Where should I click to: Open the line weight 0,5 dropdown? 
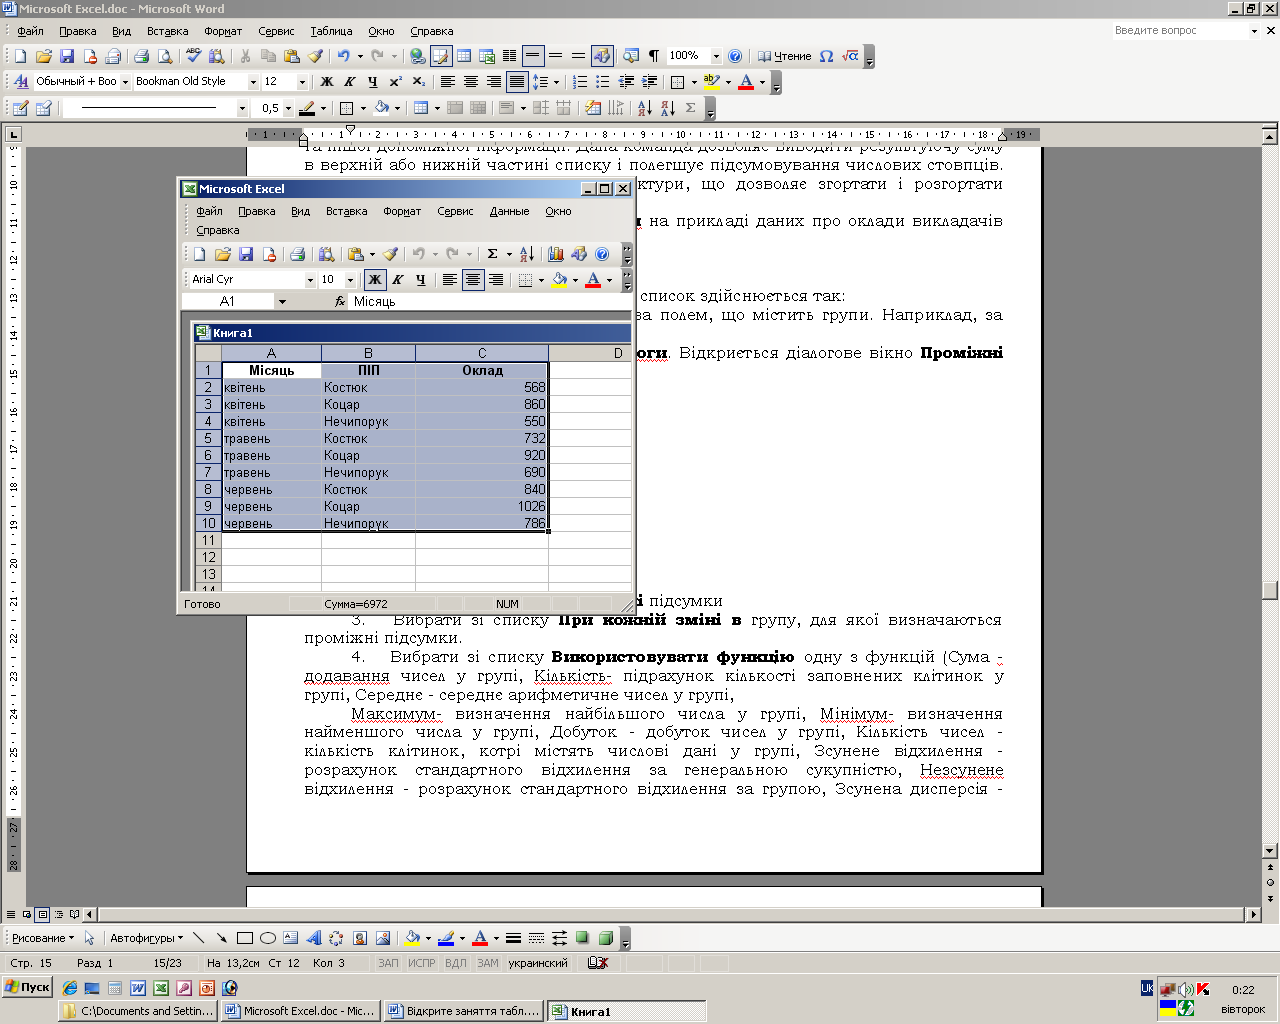[x=288, y=108]
